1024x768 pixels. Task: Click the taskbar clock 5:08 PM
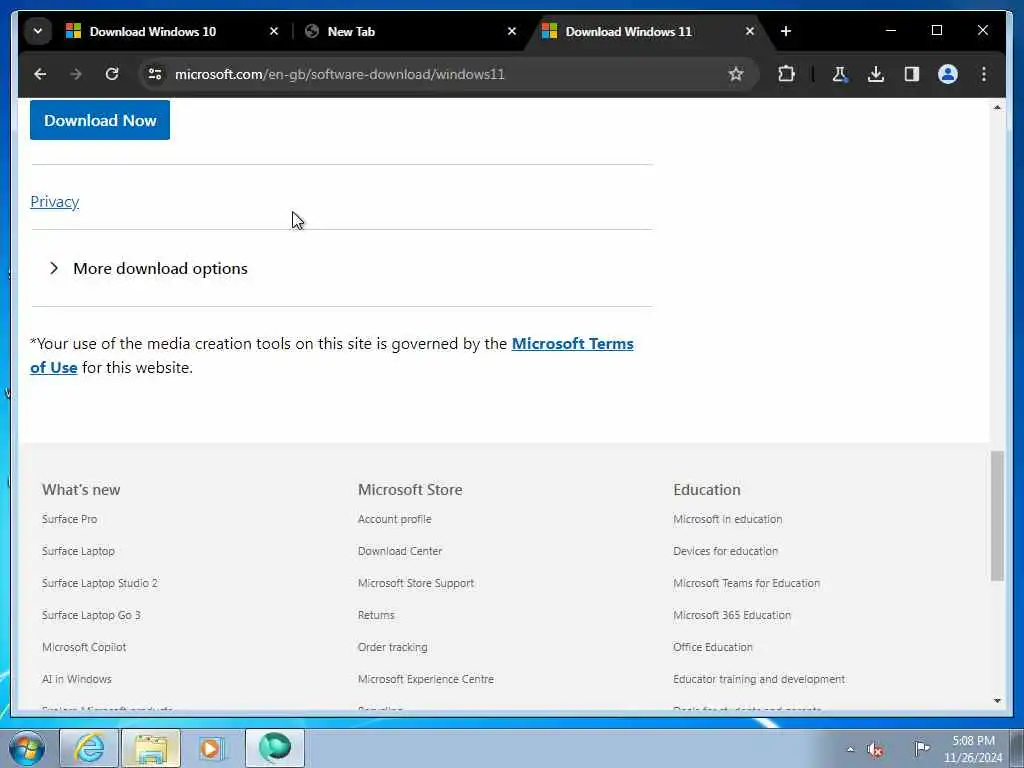click(973, 749)
